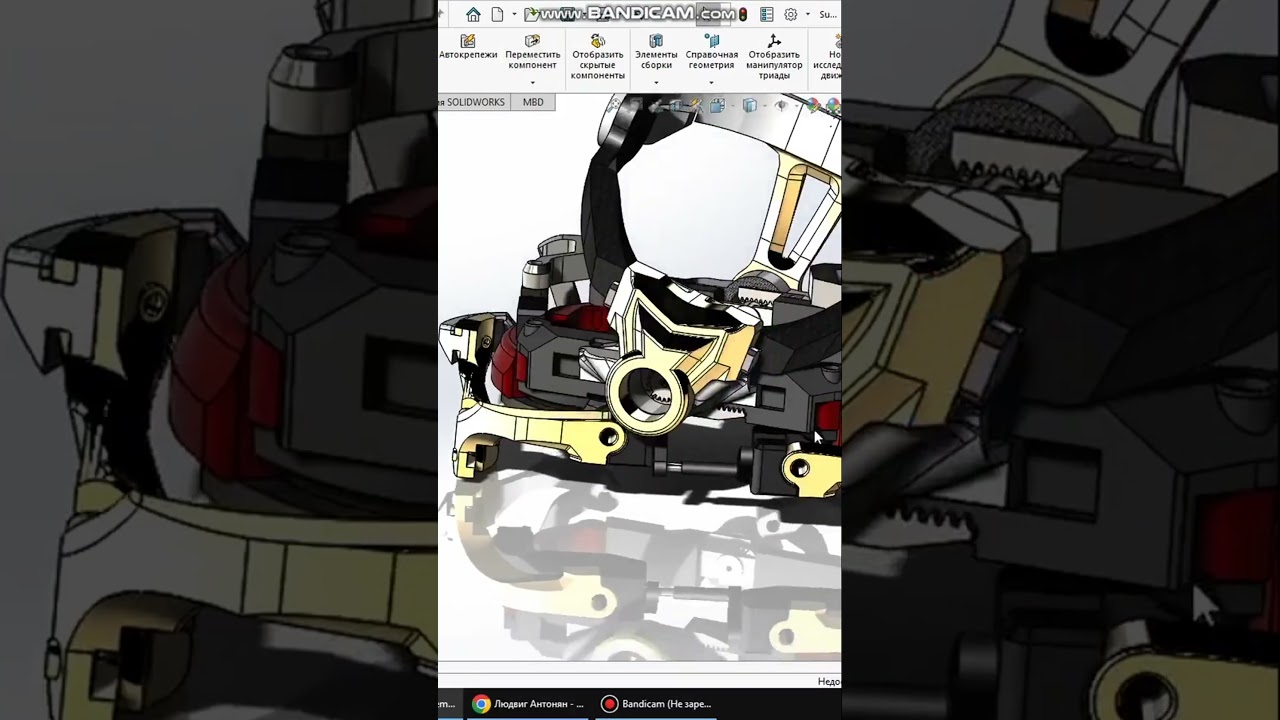The image size is (1280, 720).
Task: Click the Display Style cube icon
Action: 749,106
